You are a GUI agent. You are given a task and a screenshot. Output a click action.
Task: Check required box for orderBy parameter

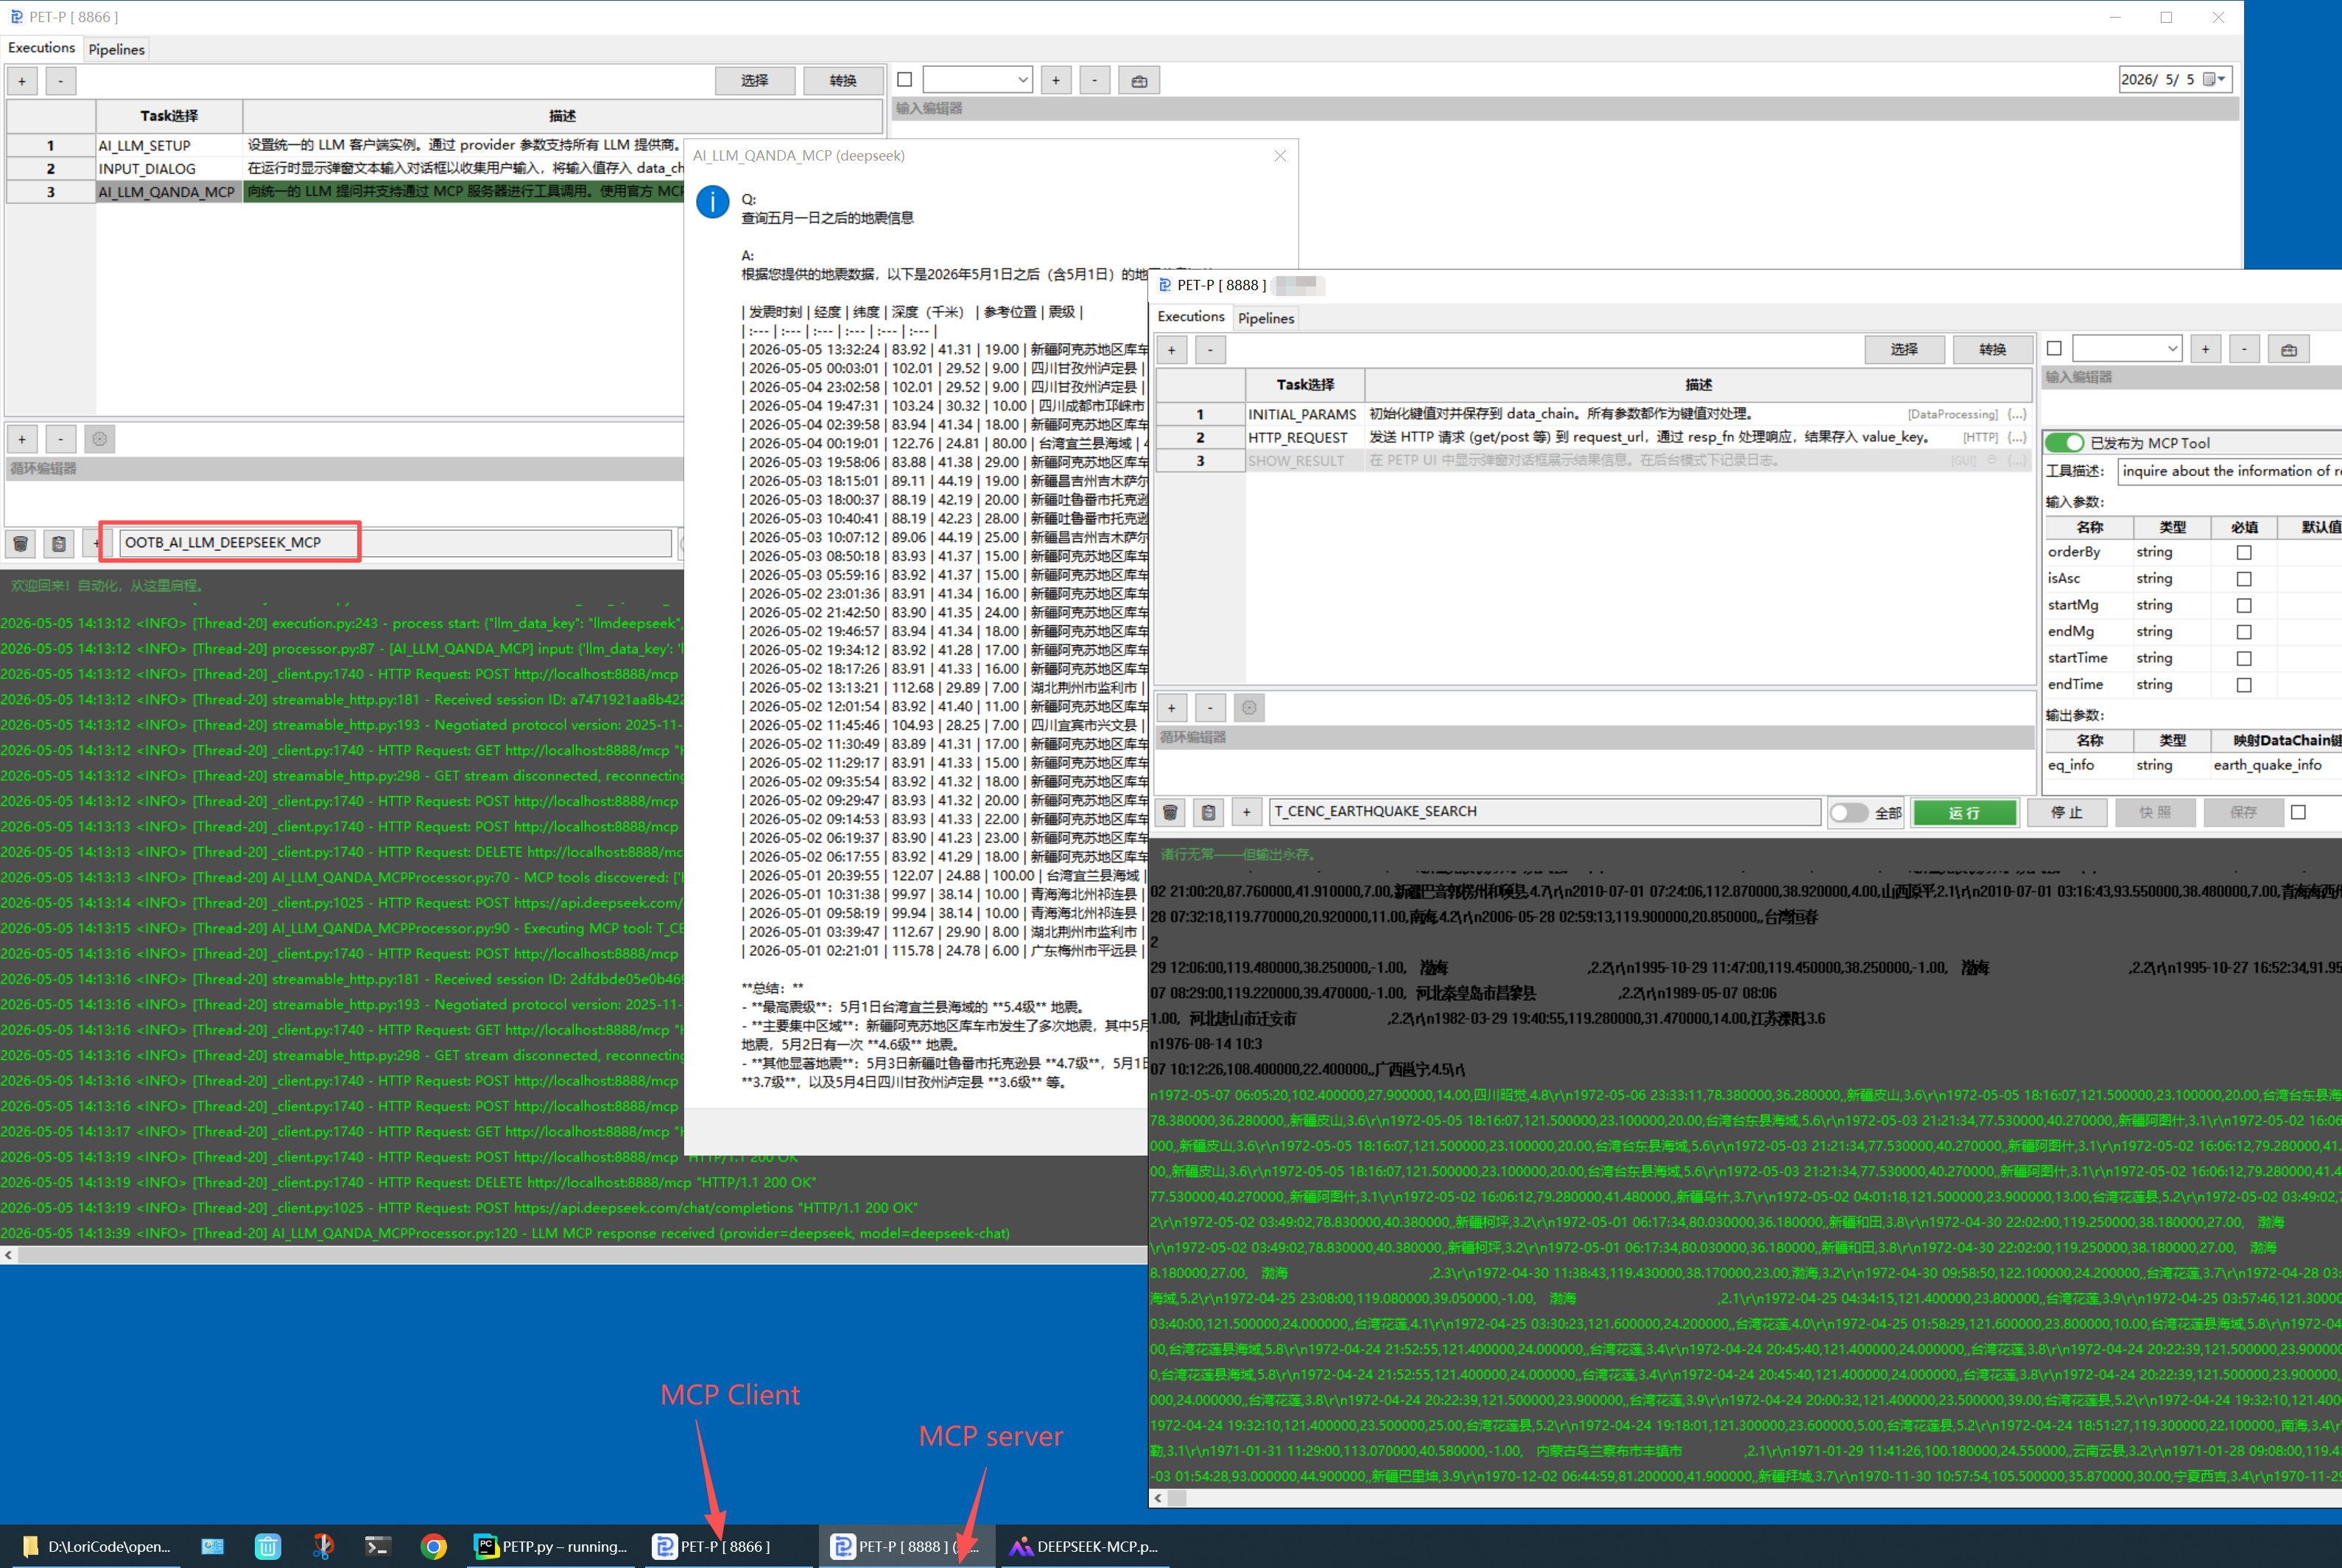pos(2244,553)
